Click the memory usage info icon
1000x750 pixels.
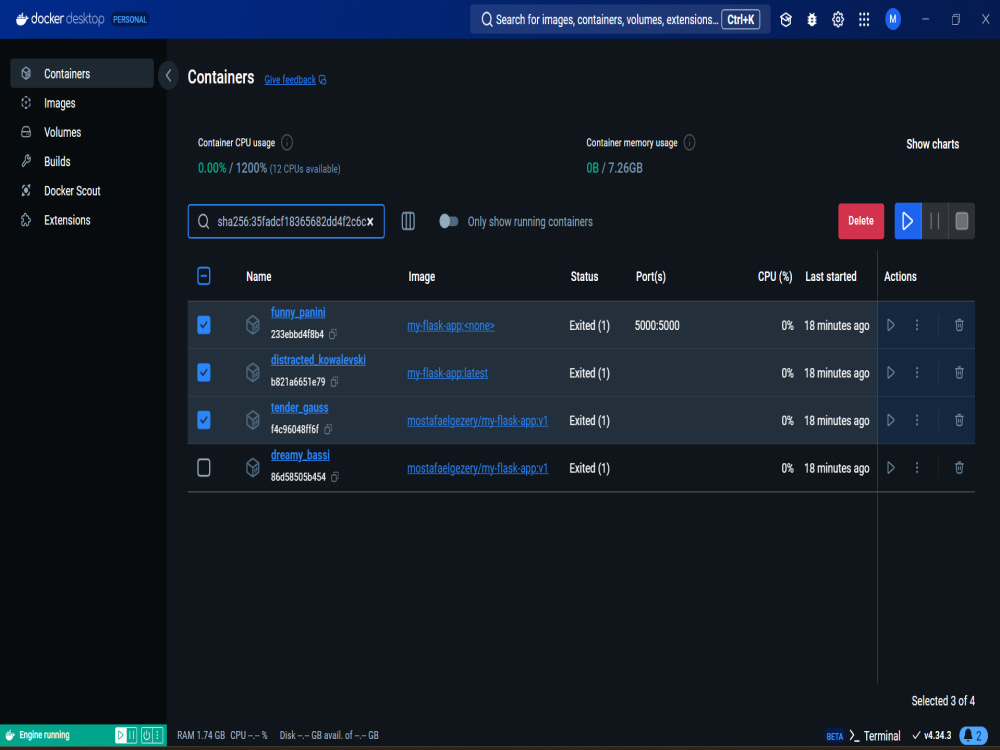pyautogui.click(x=689, y=142)
